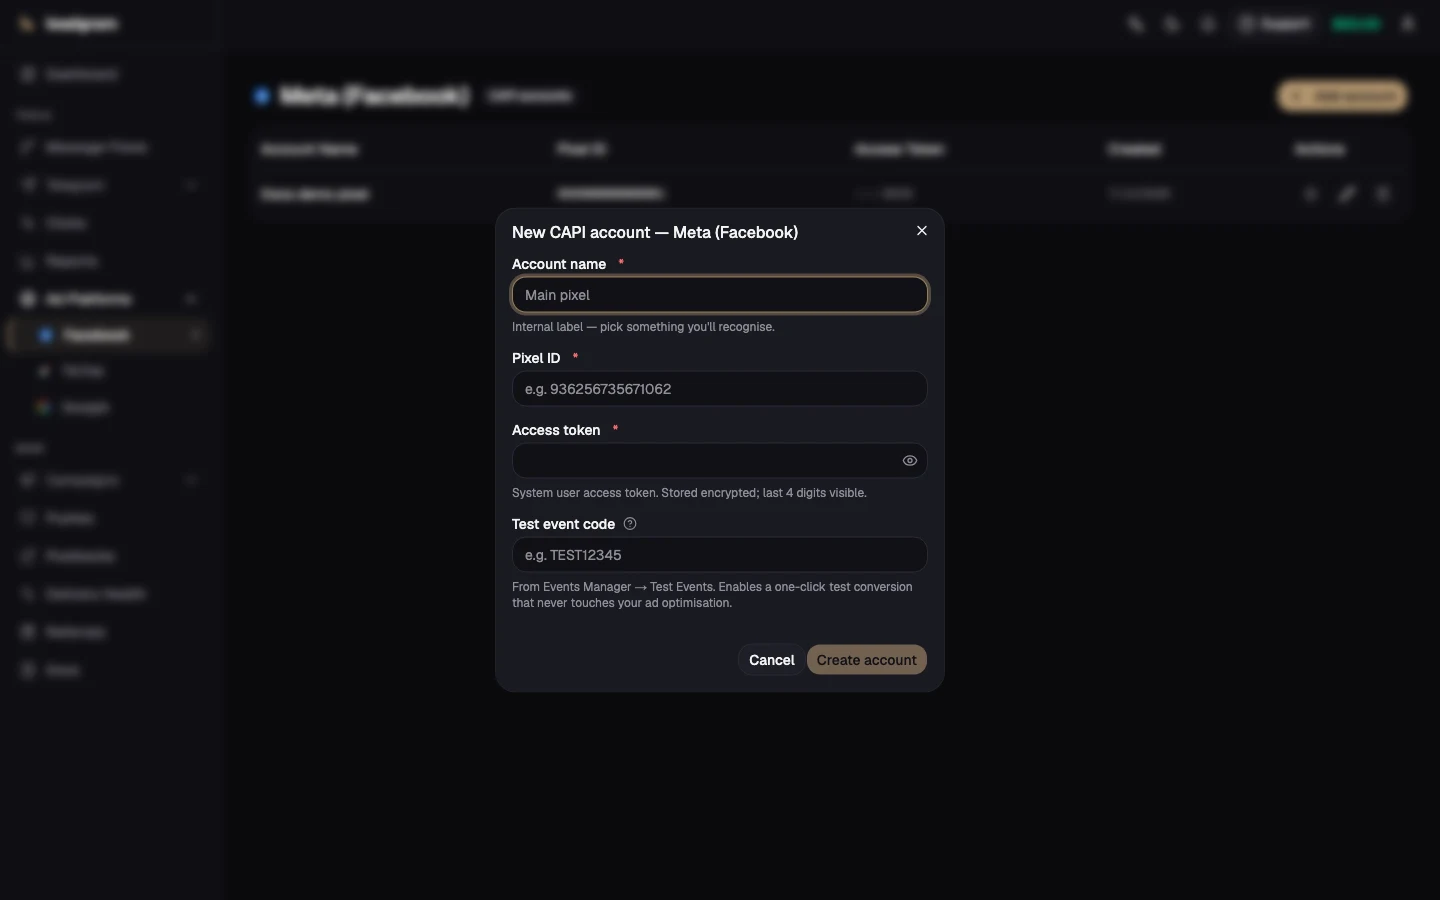
Task: Click the Test event code field
Action: pos(720,555)
